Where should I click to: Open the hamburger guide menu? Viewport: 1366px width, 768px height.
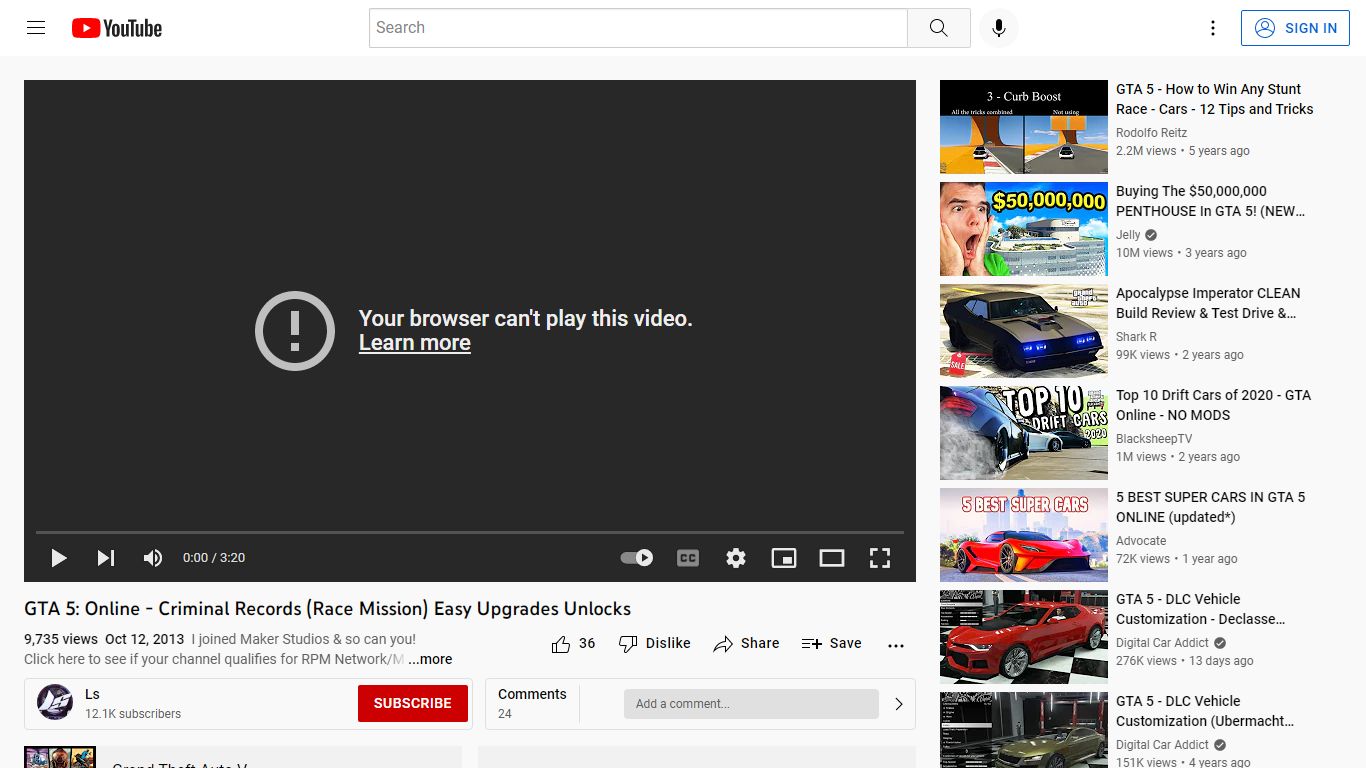pyautogui.click(x=36, y=28)
